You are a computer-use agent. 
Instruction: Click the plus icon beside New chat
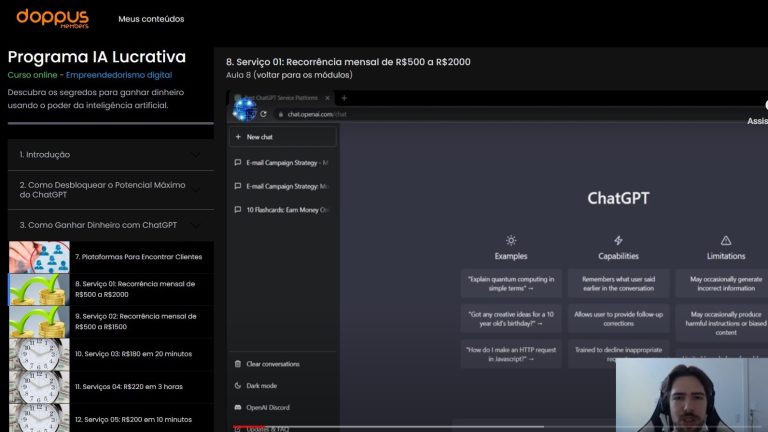pos(238,137)
